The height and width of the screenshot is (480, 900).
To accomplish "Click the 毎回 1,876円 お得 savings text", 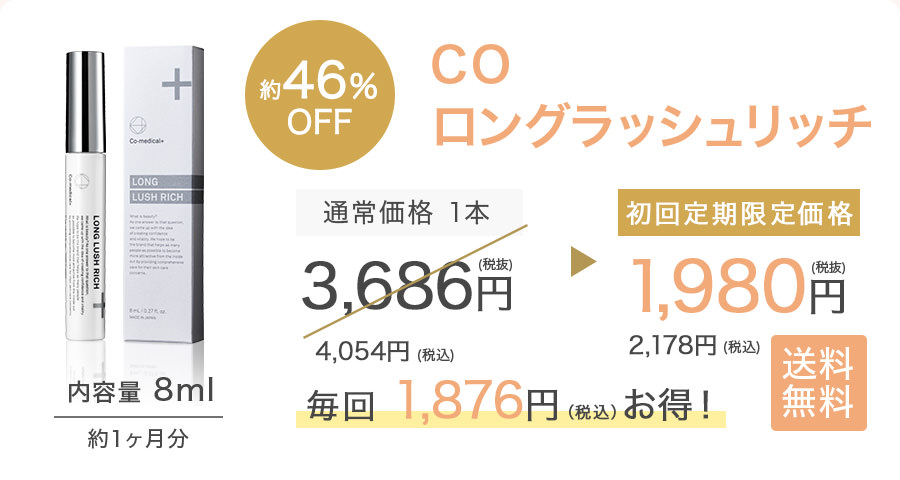I will click(510, 403).
